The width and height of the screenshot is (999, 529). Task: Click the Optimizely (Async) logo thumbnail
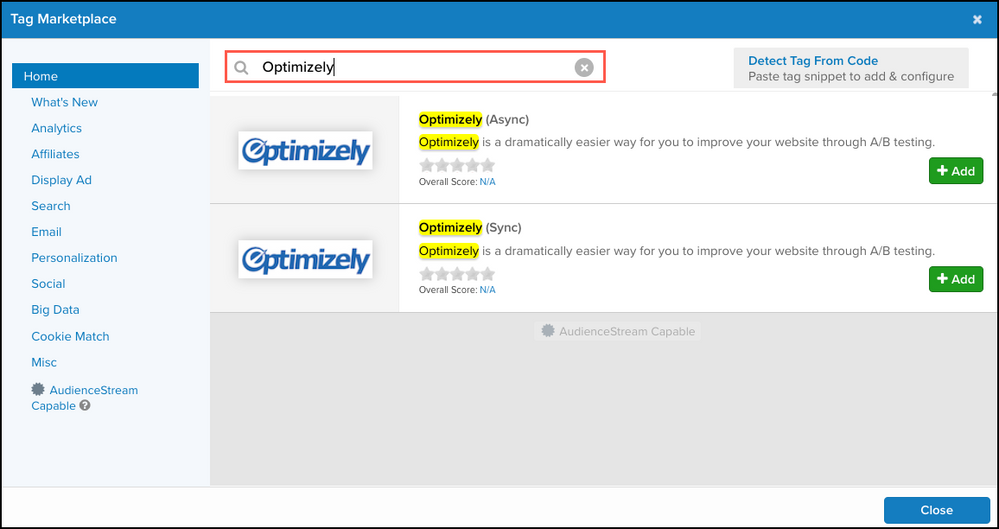pyautogui.click(x=305, y=150)
